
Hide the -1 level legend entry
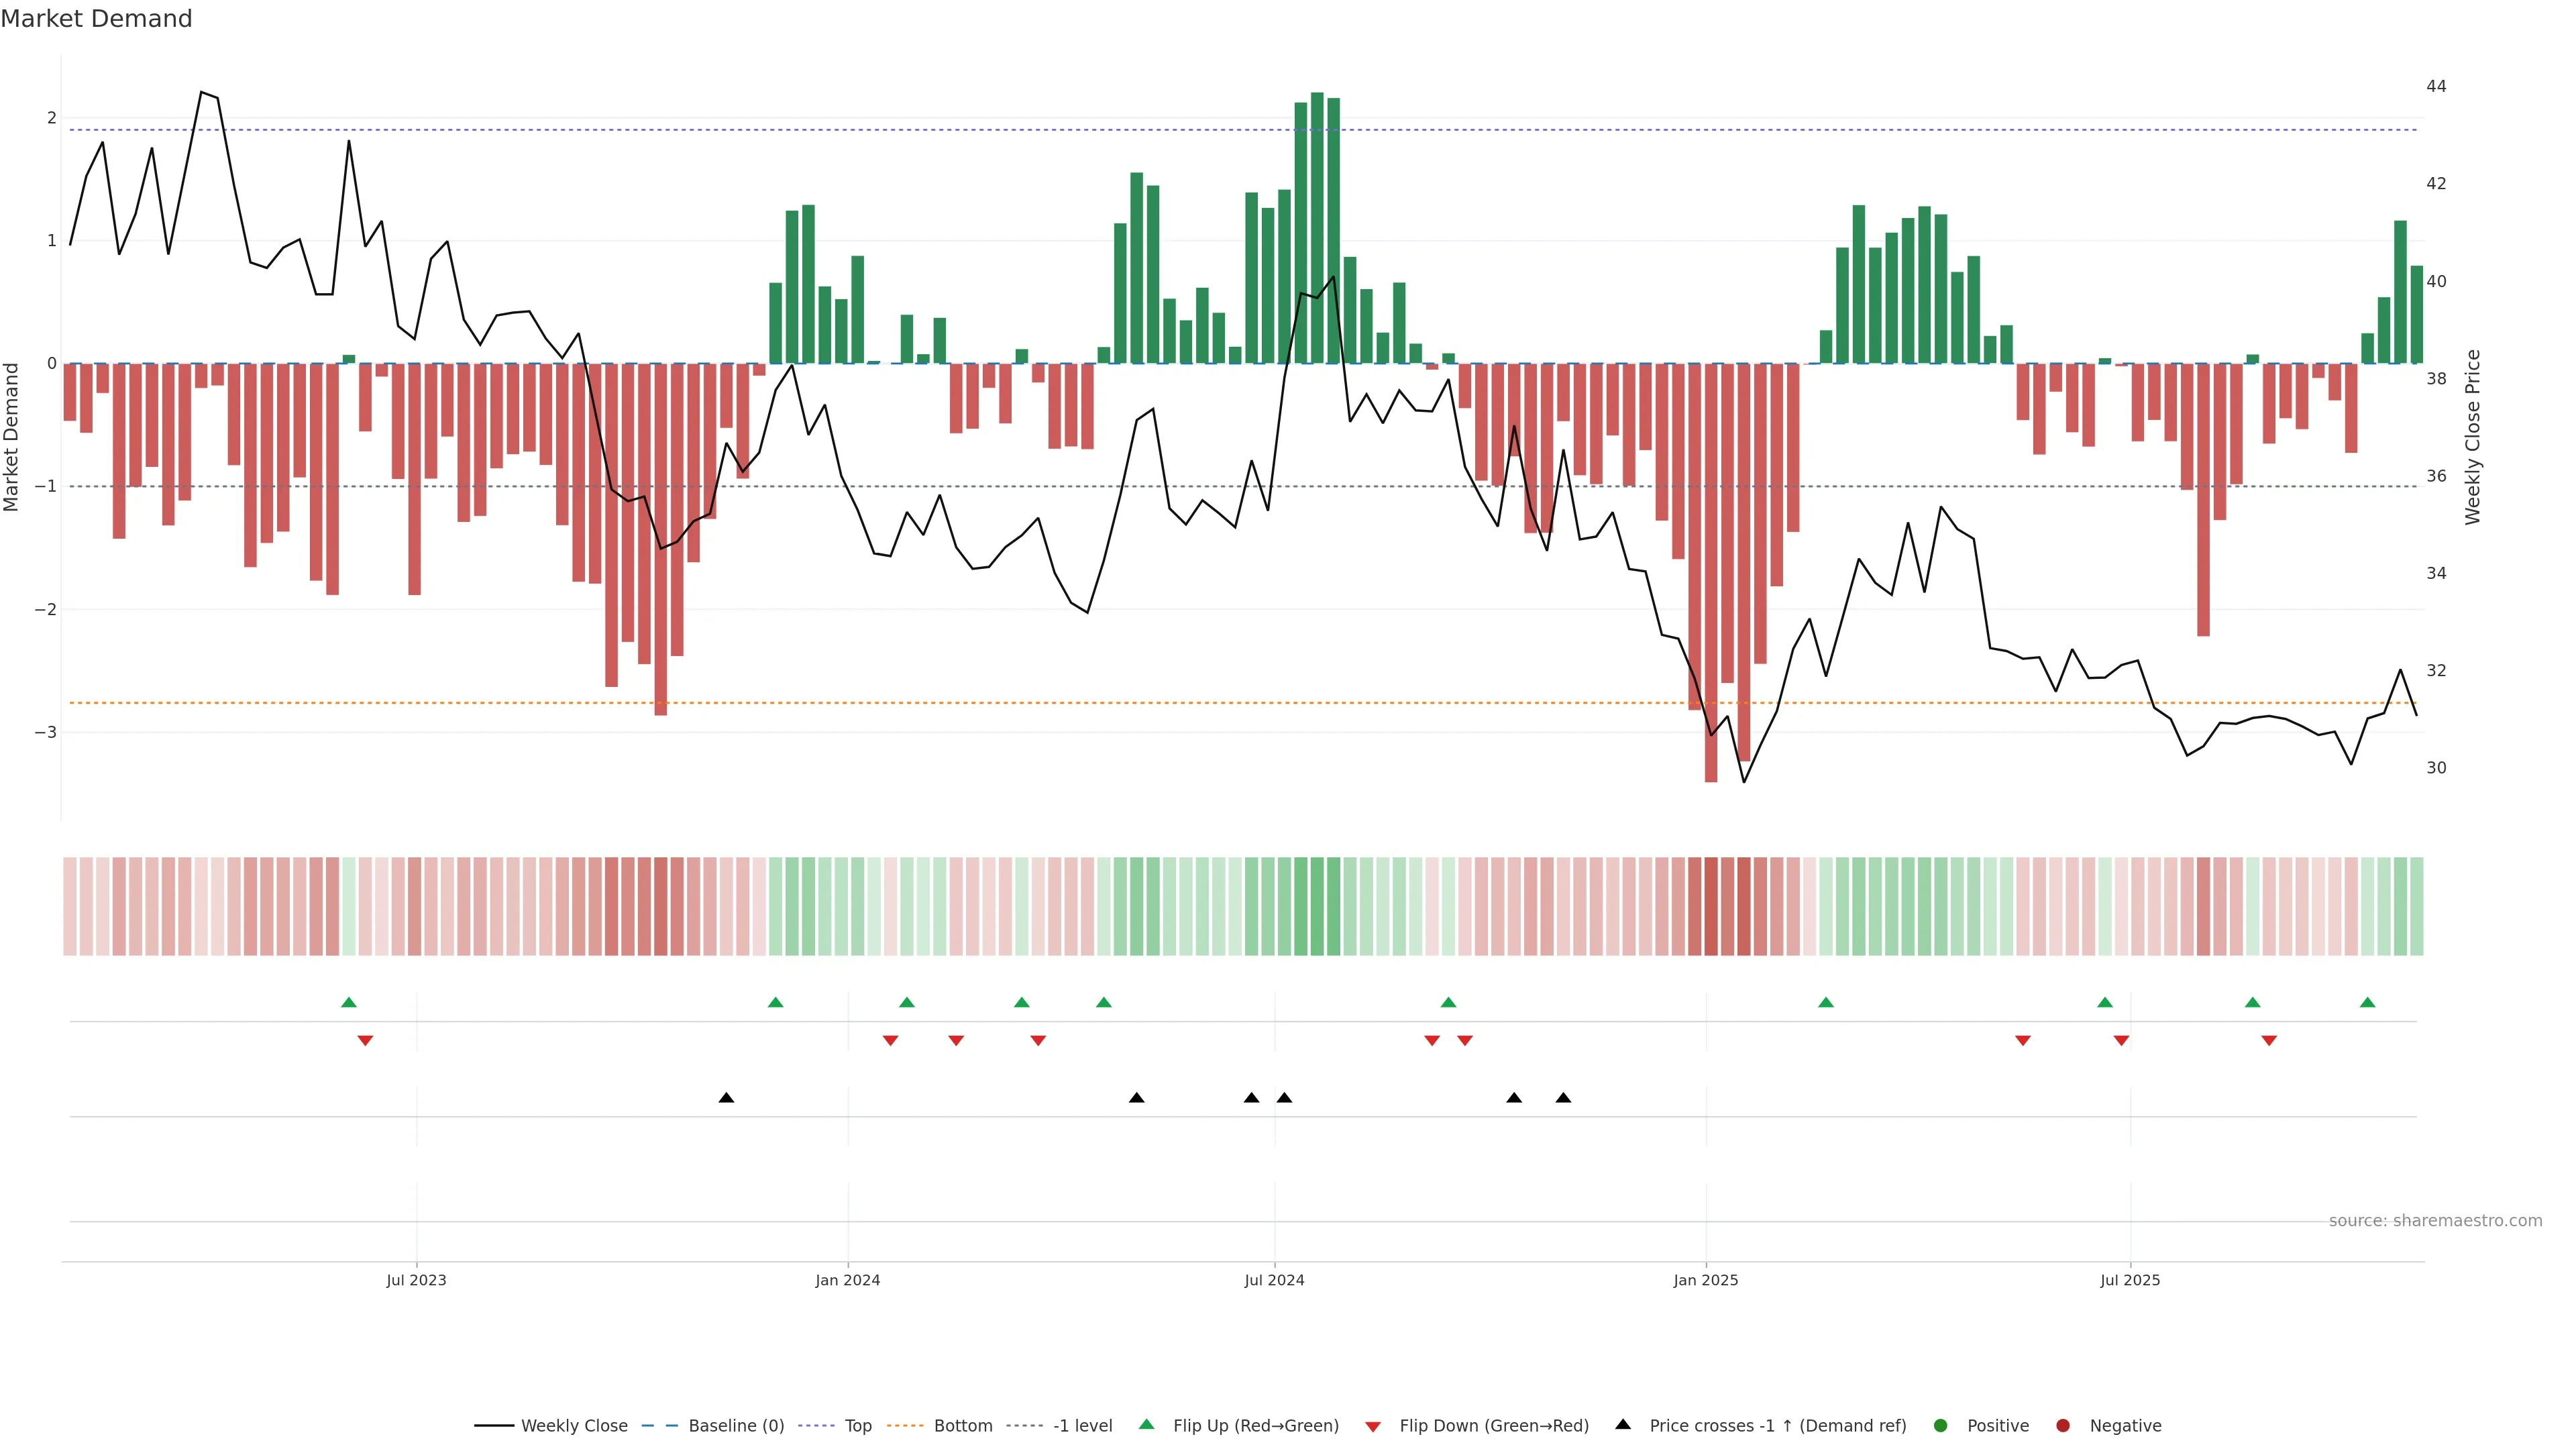click(1082, 1425)
